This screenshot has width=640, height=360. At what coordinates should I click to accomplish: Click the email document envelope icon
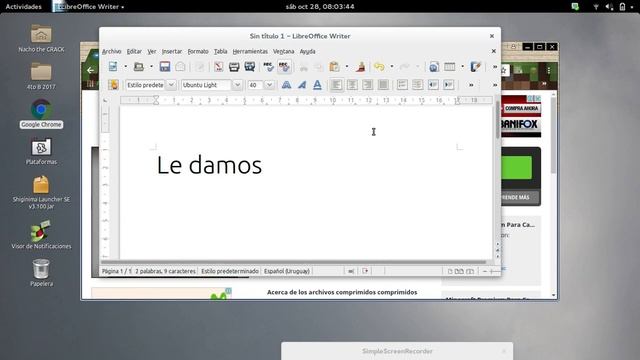point(180,67)
